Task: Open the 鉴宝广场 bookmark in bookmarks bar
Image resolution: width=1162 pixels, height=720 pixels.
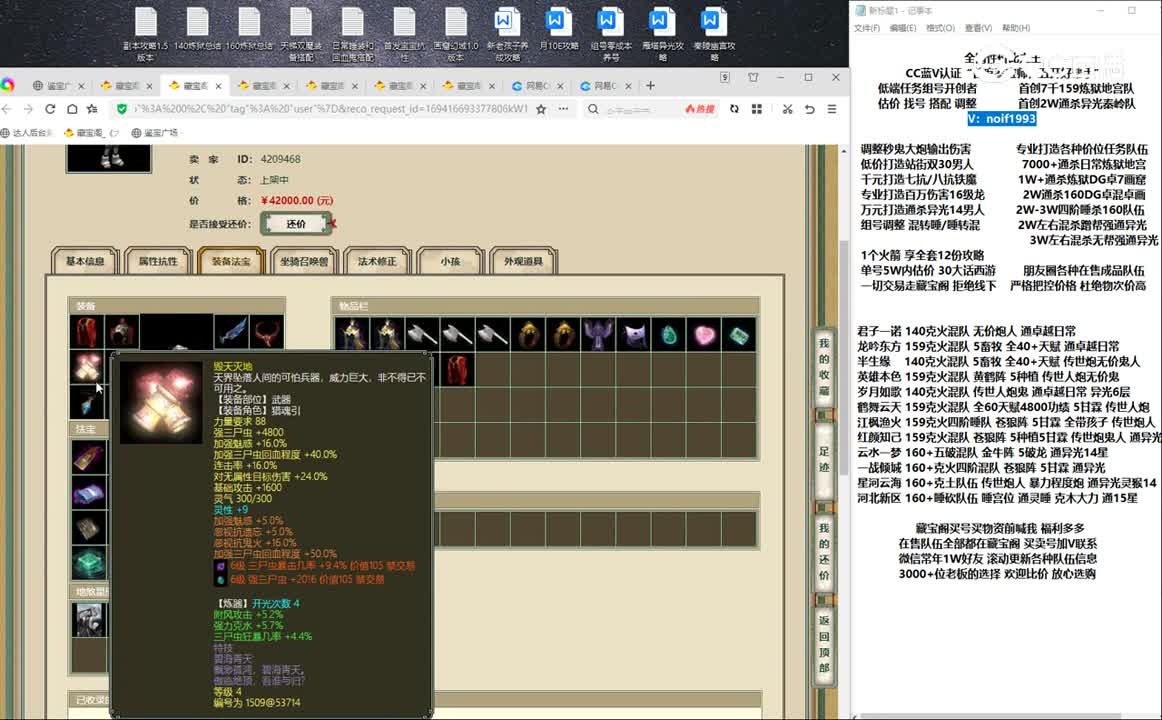Action: (155, 133)
